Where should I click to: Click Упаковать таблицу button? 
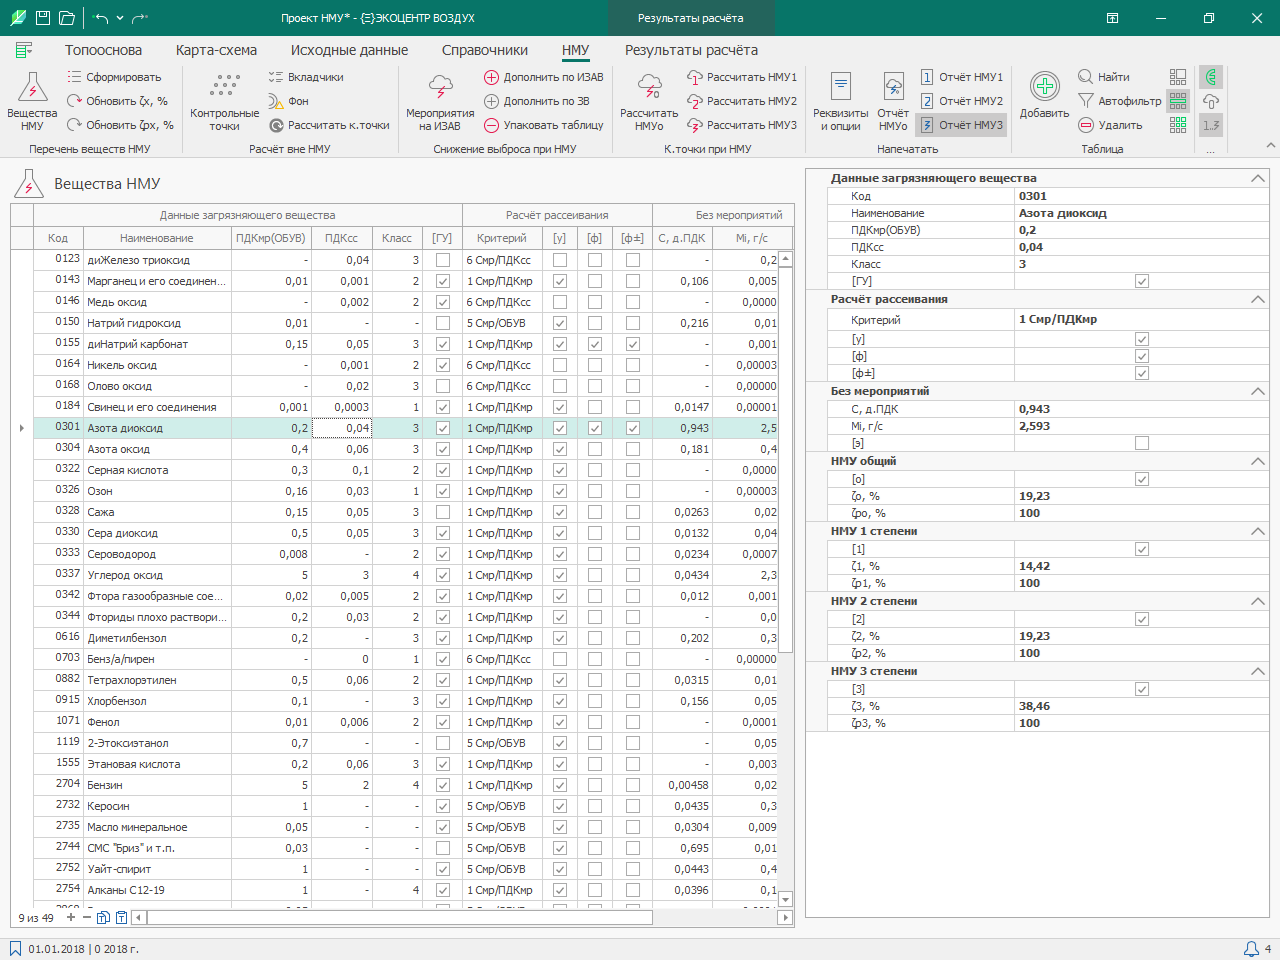point(543,125)
